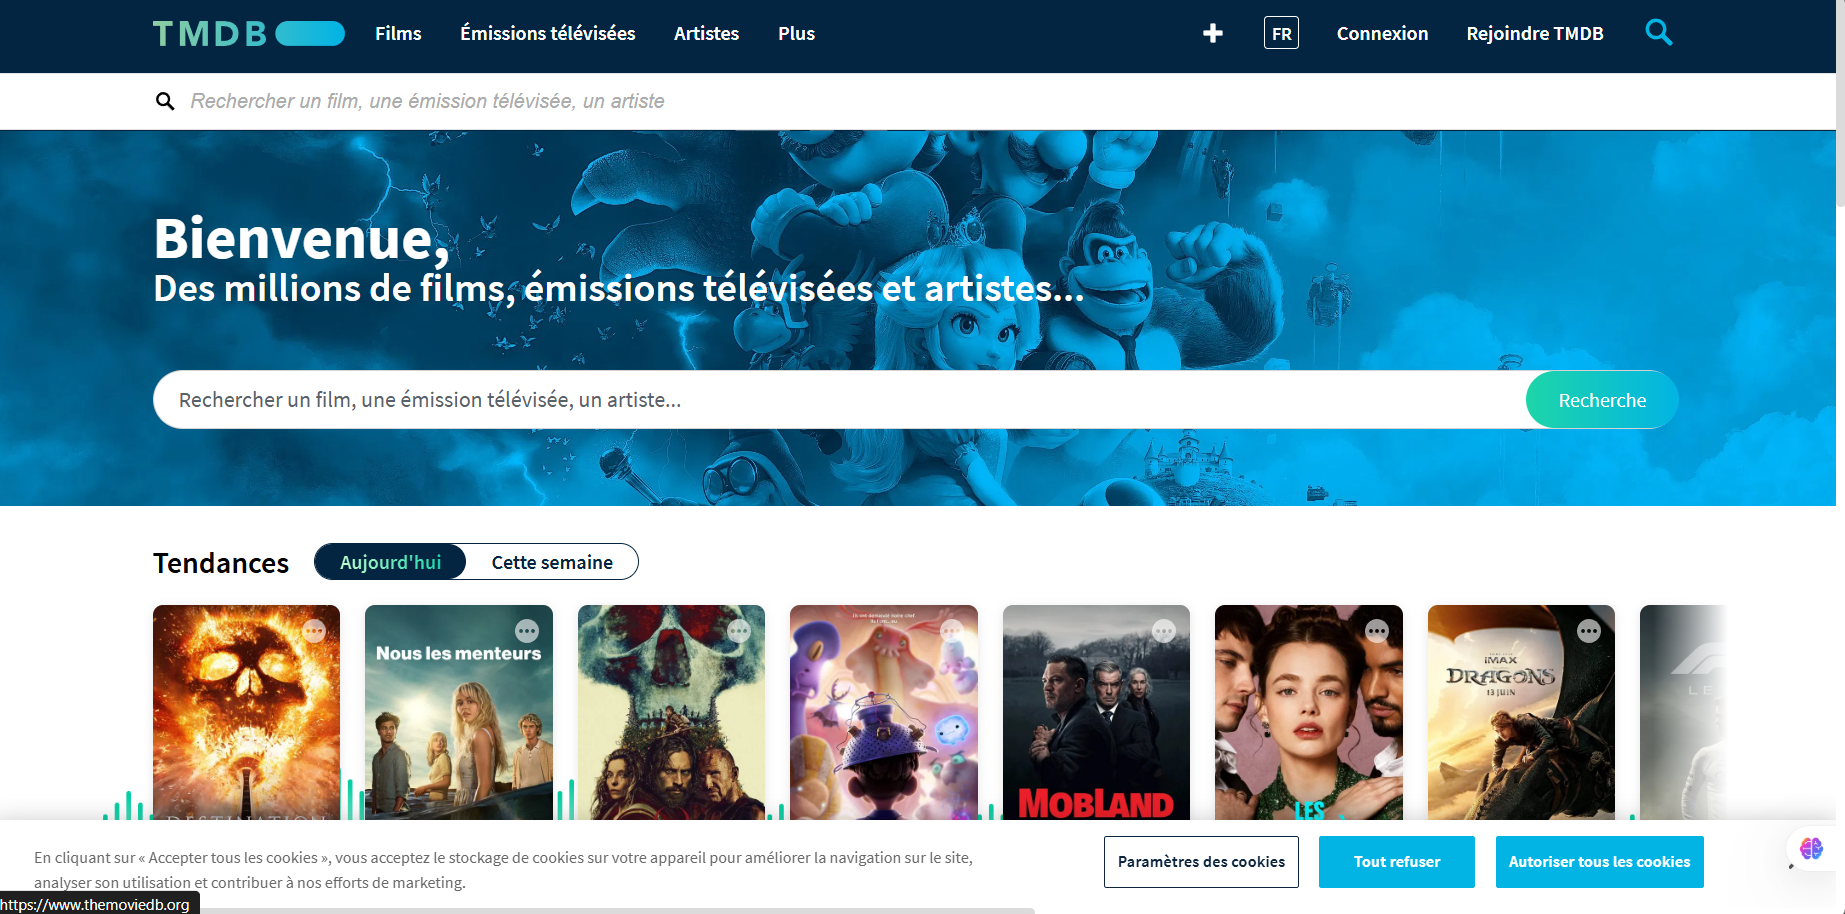Click the plus add icon in header

click(x=1213, y=34)
